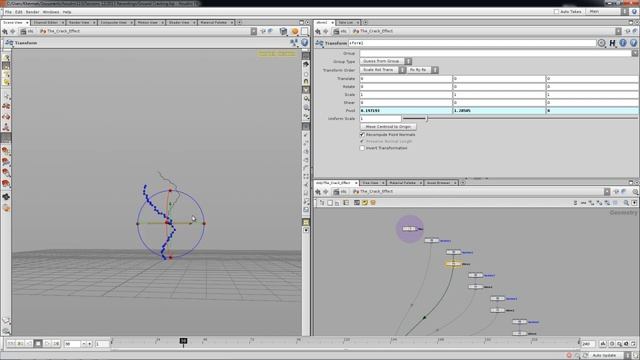Open the Render menu
The image size is (640, 360).
point(33,12)
